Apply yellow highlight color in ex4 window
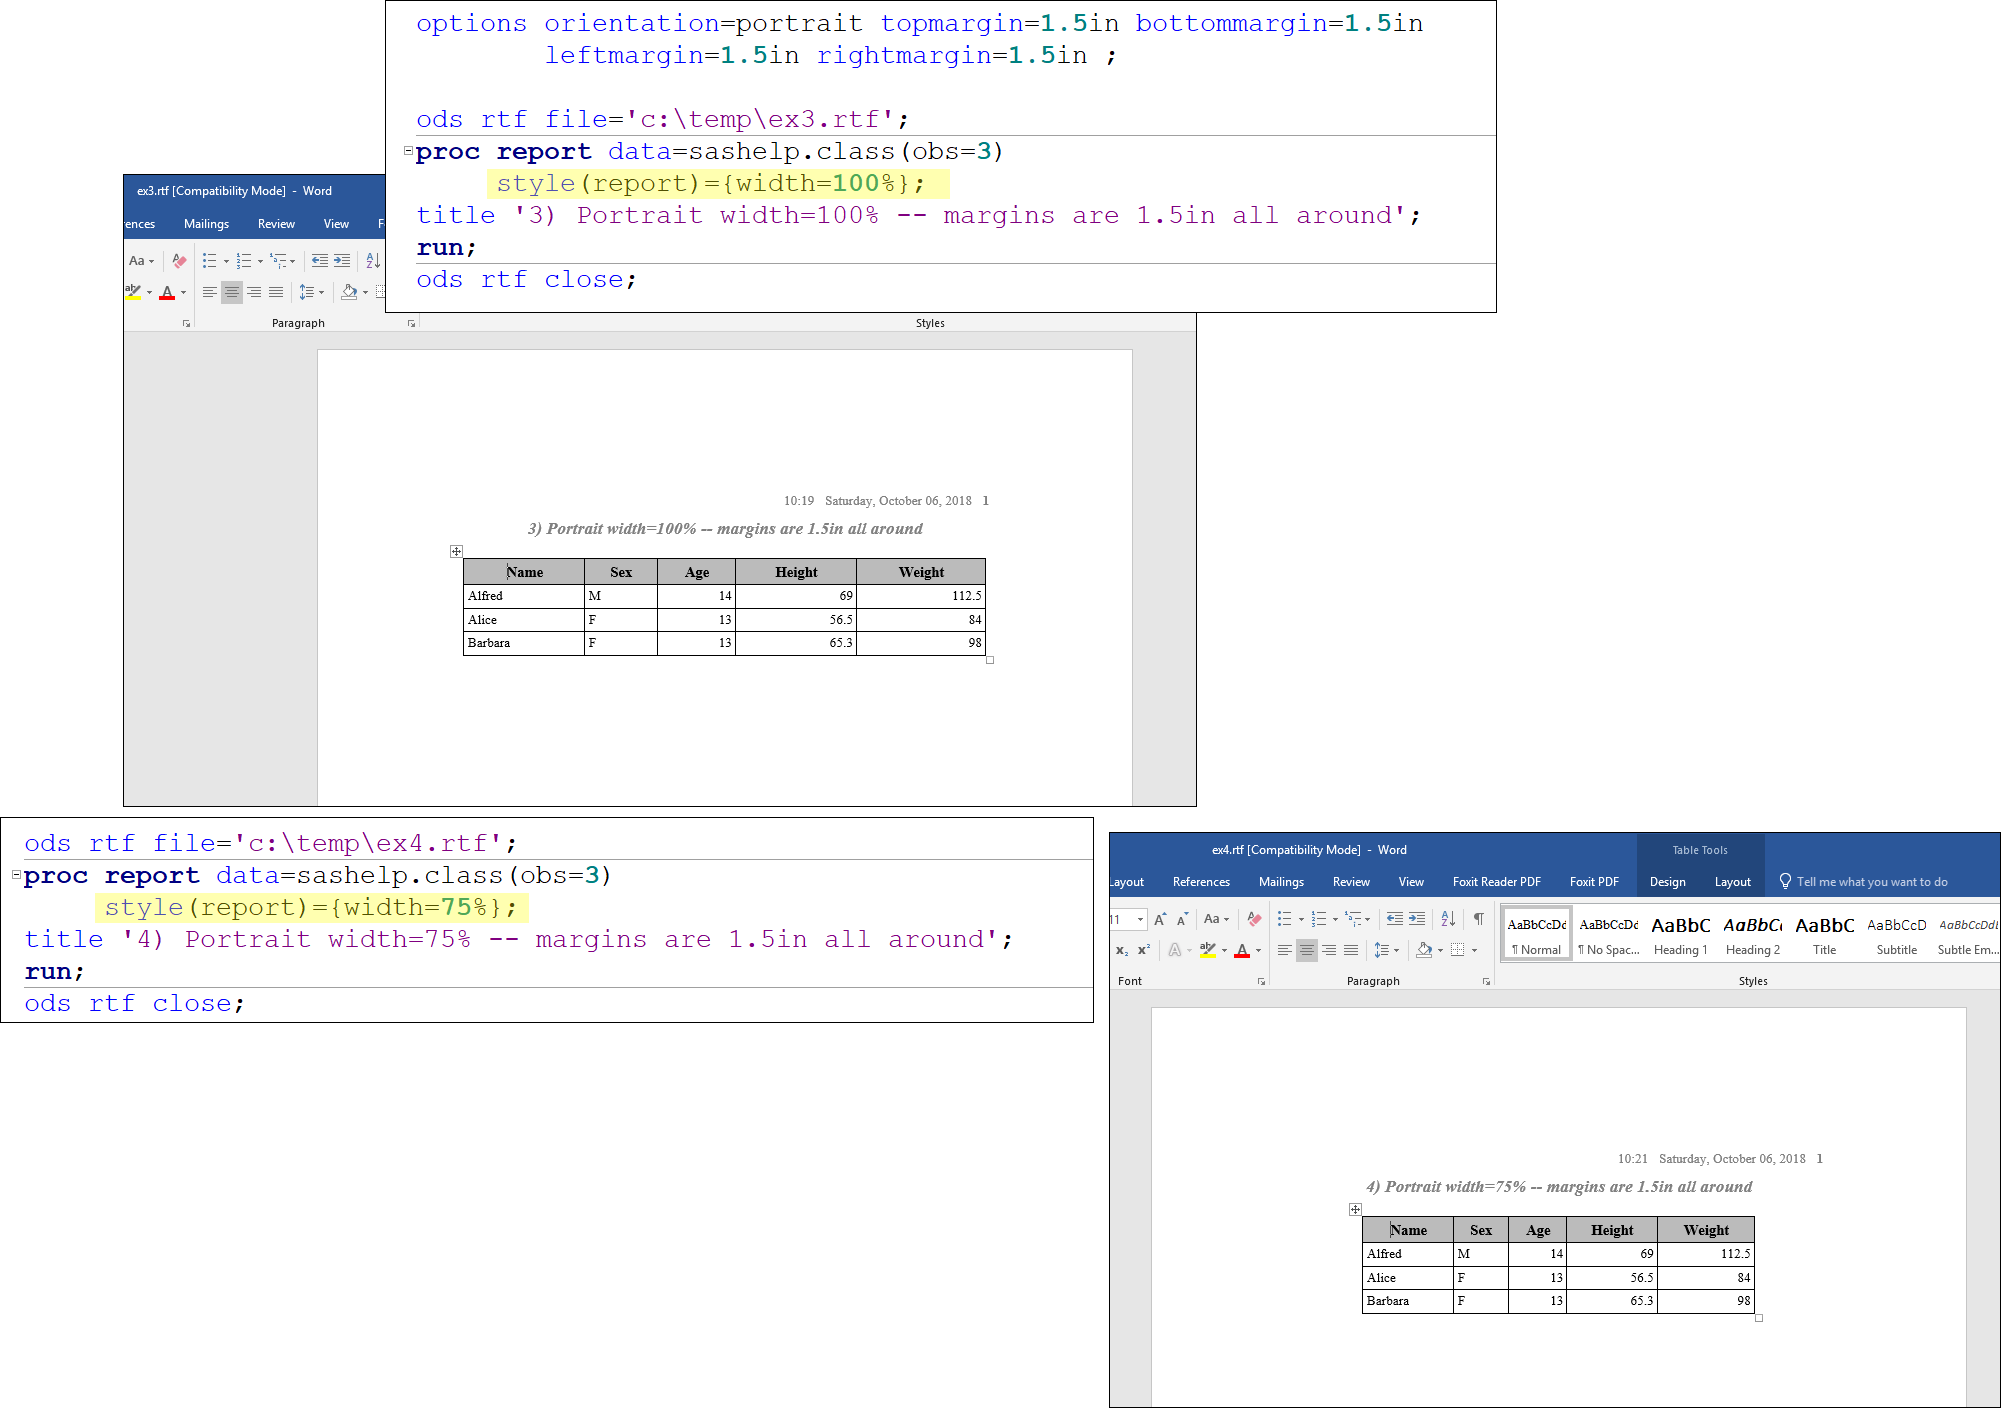This screenshot has width=2001, height=1408. tap(1208, 950)
